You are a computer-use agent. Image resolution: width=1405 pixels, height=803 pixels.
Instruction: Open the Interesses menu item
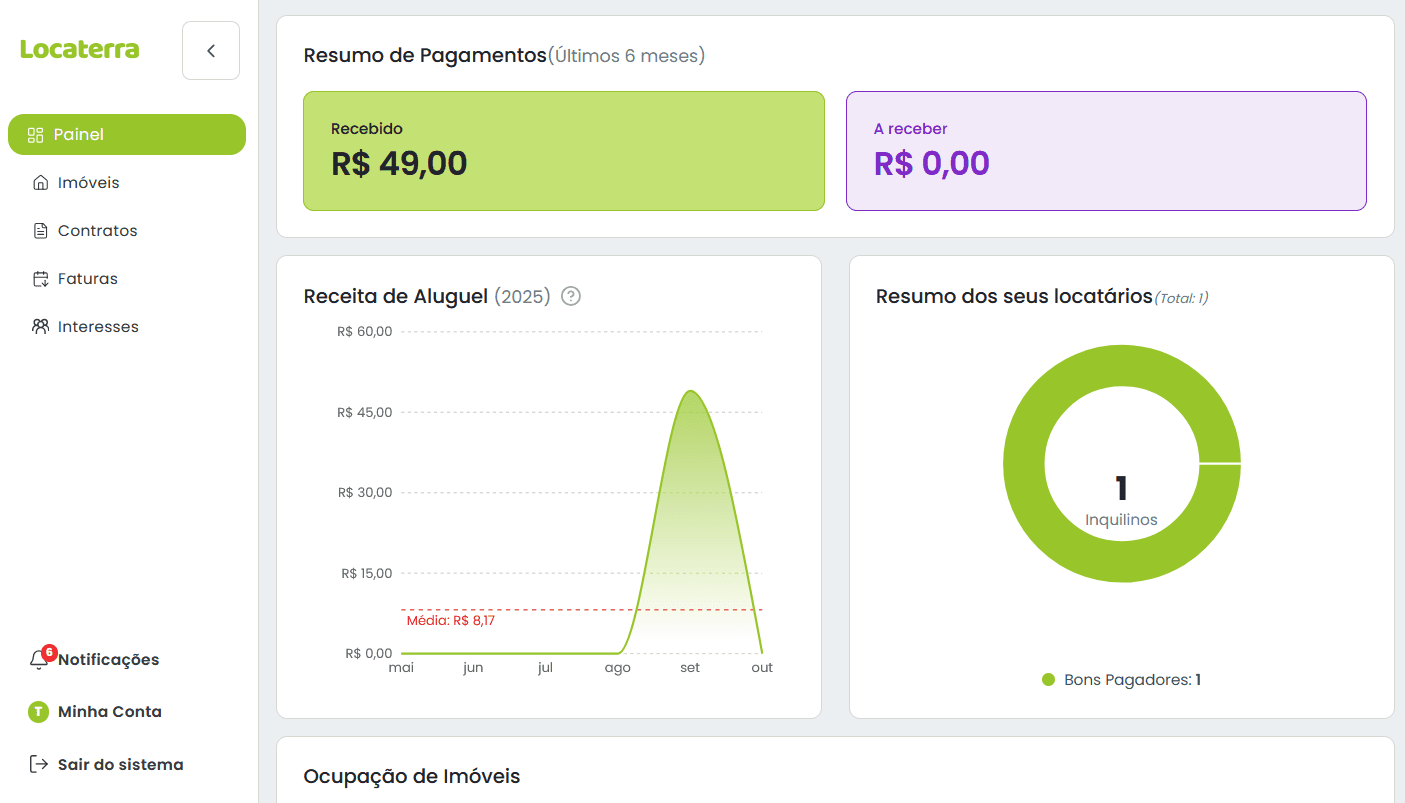click(x=98, y=327)
